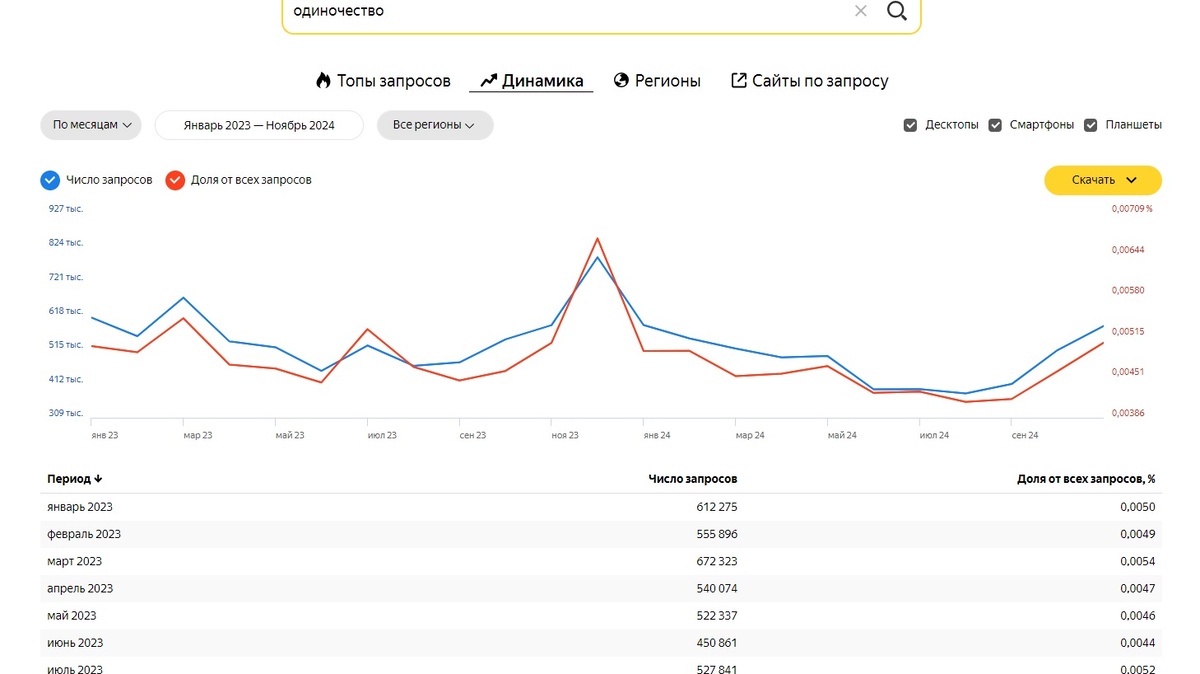1200x674 pixels.
Task: Hide the blue Число запросов series
Action: point(50,180)
